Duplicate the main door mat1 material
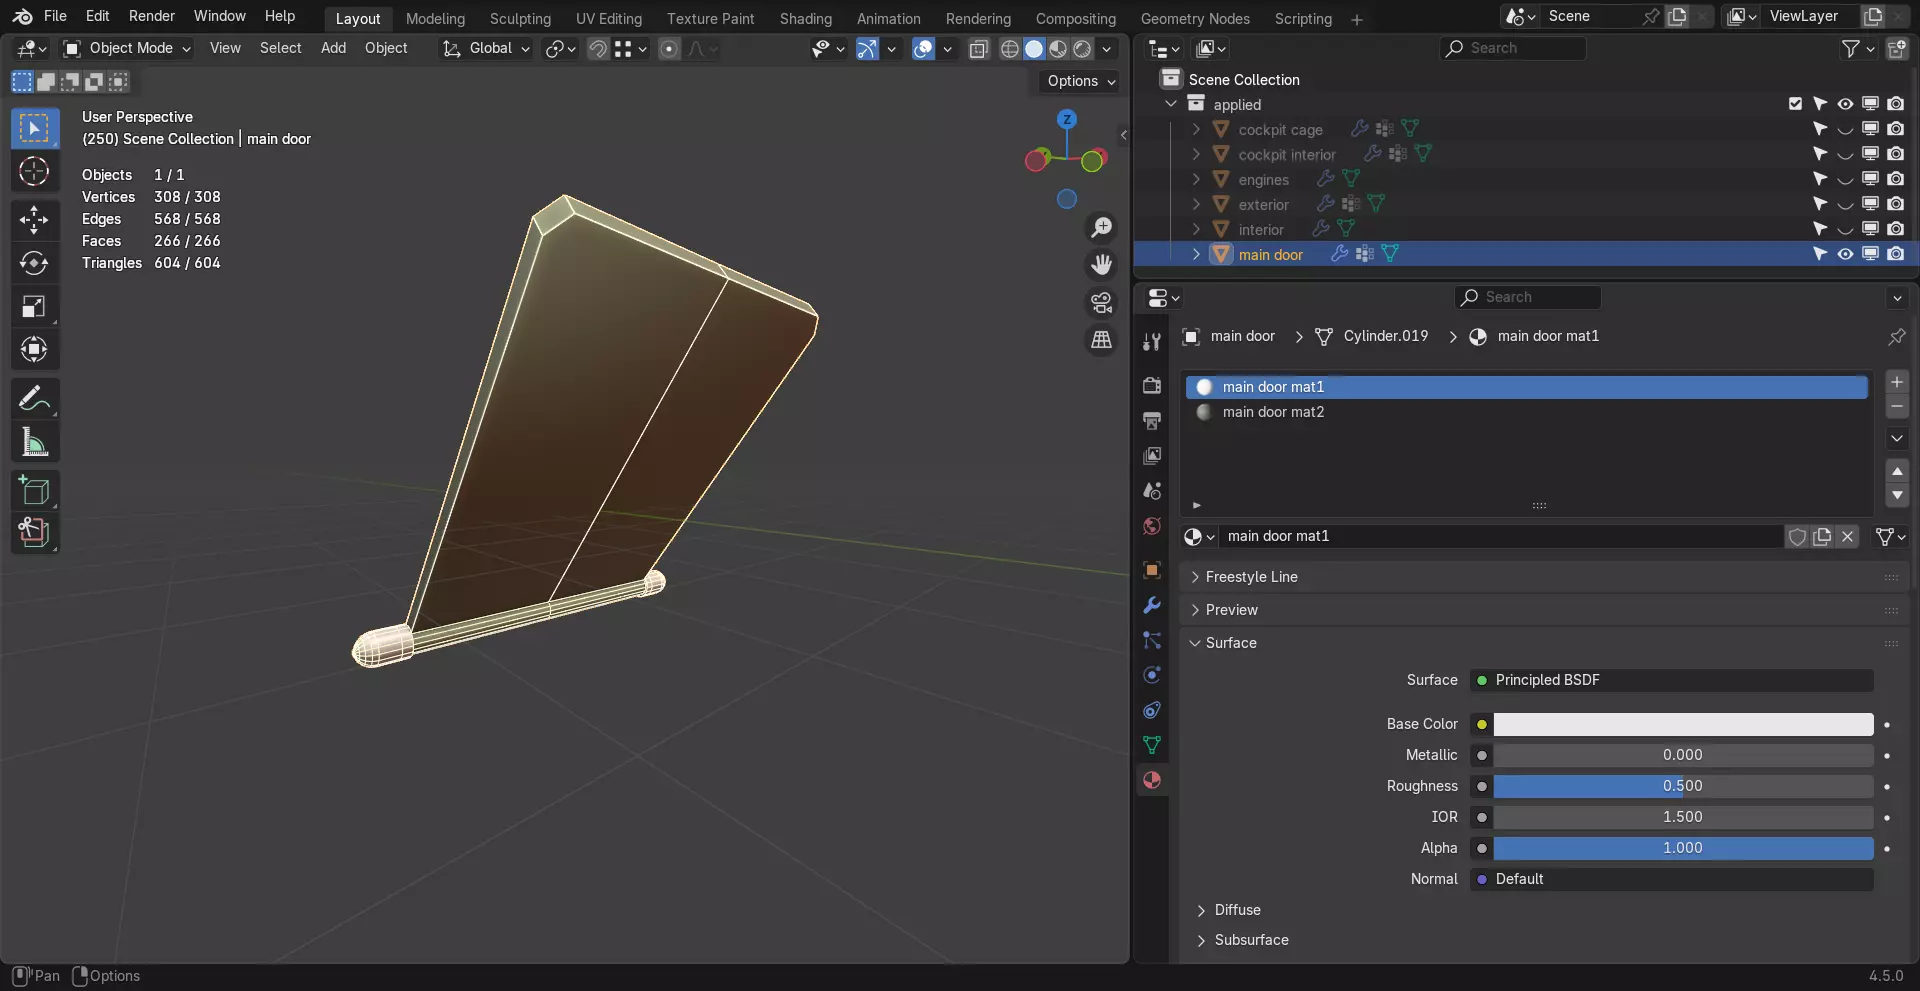 [1822, 537]
